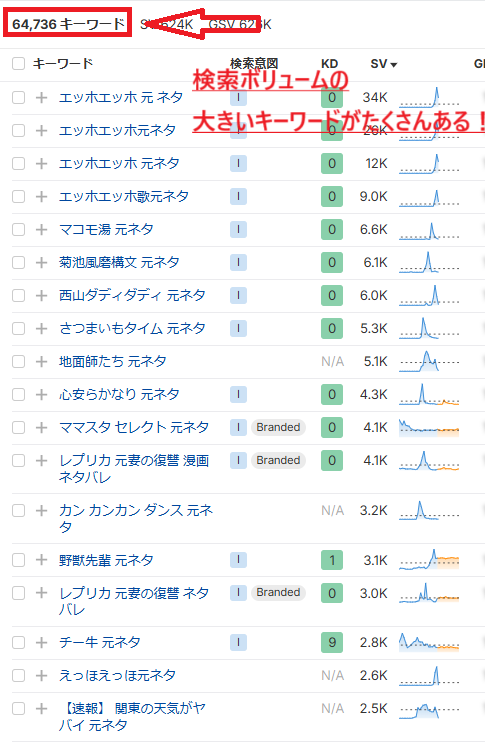Click the GSV total label at top
The height and width of the screenshot is (747, 485).
(240, 24)
